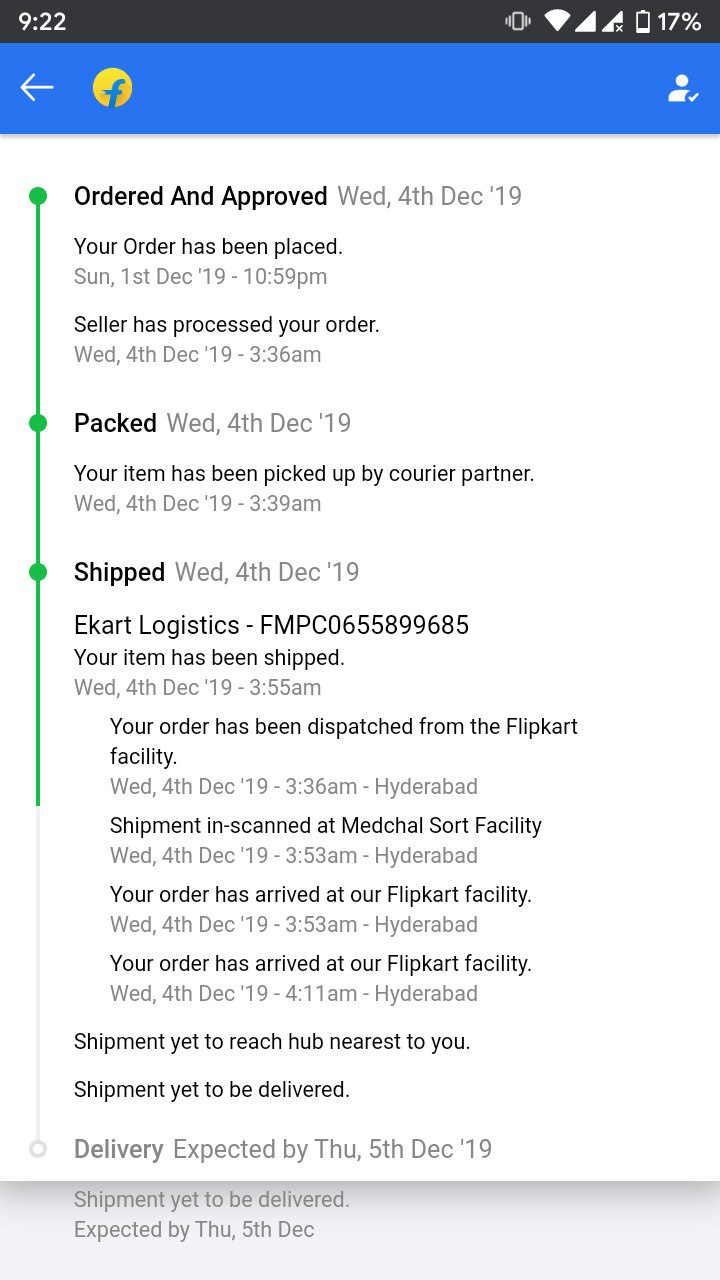Tap 'Shipment yet to reach hub' text
The image size is (720, 1280).
272,1041
